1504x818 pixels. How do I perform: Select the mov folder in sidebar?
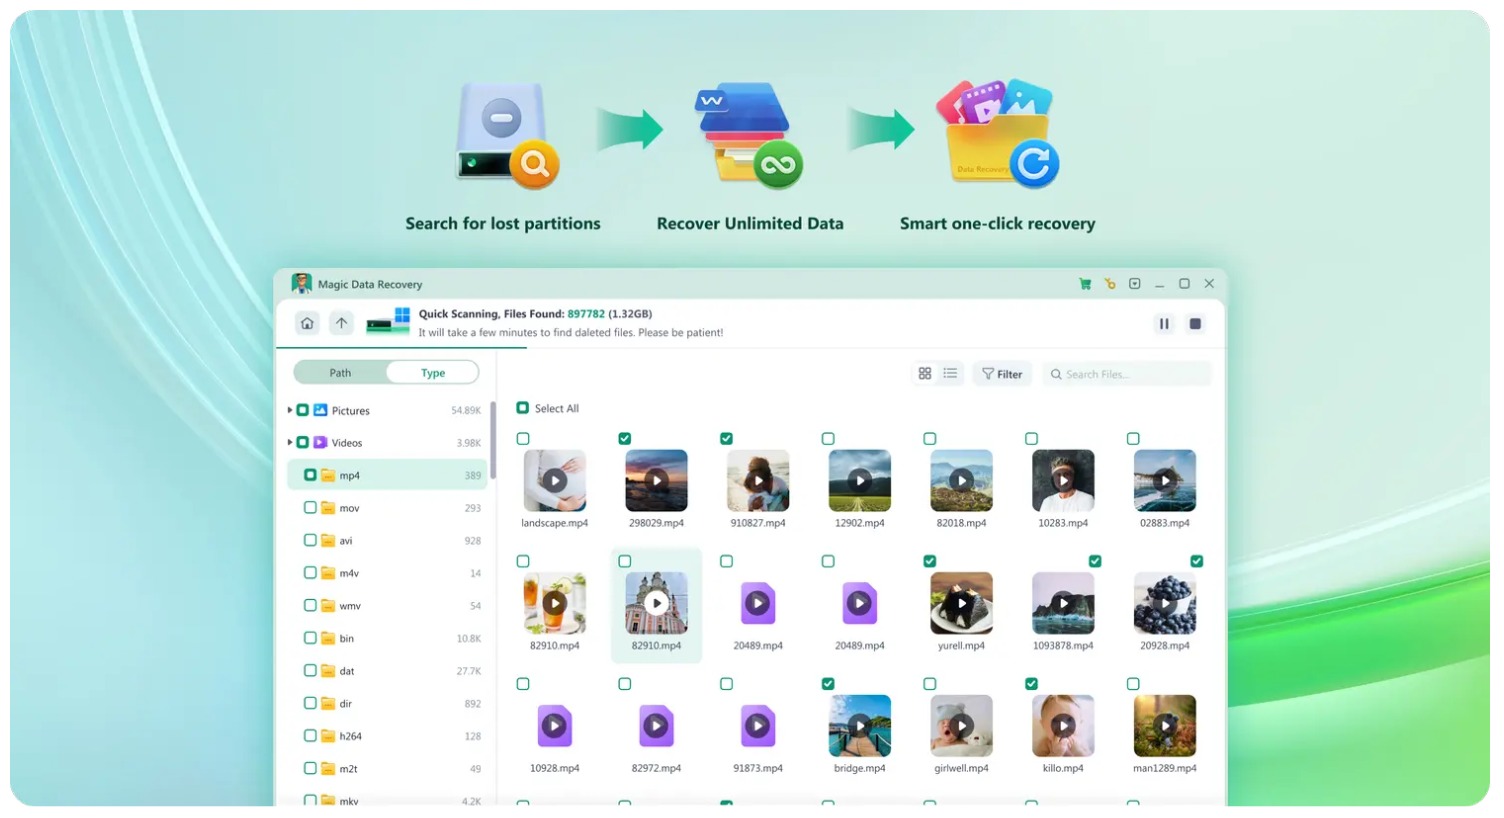349,508
